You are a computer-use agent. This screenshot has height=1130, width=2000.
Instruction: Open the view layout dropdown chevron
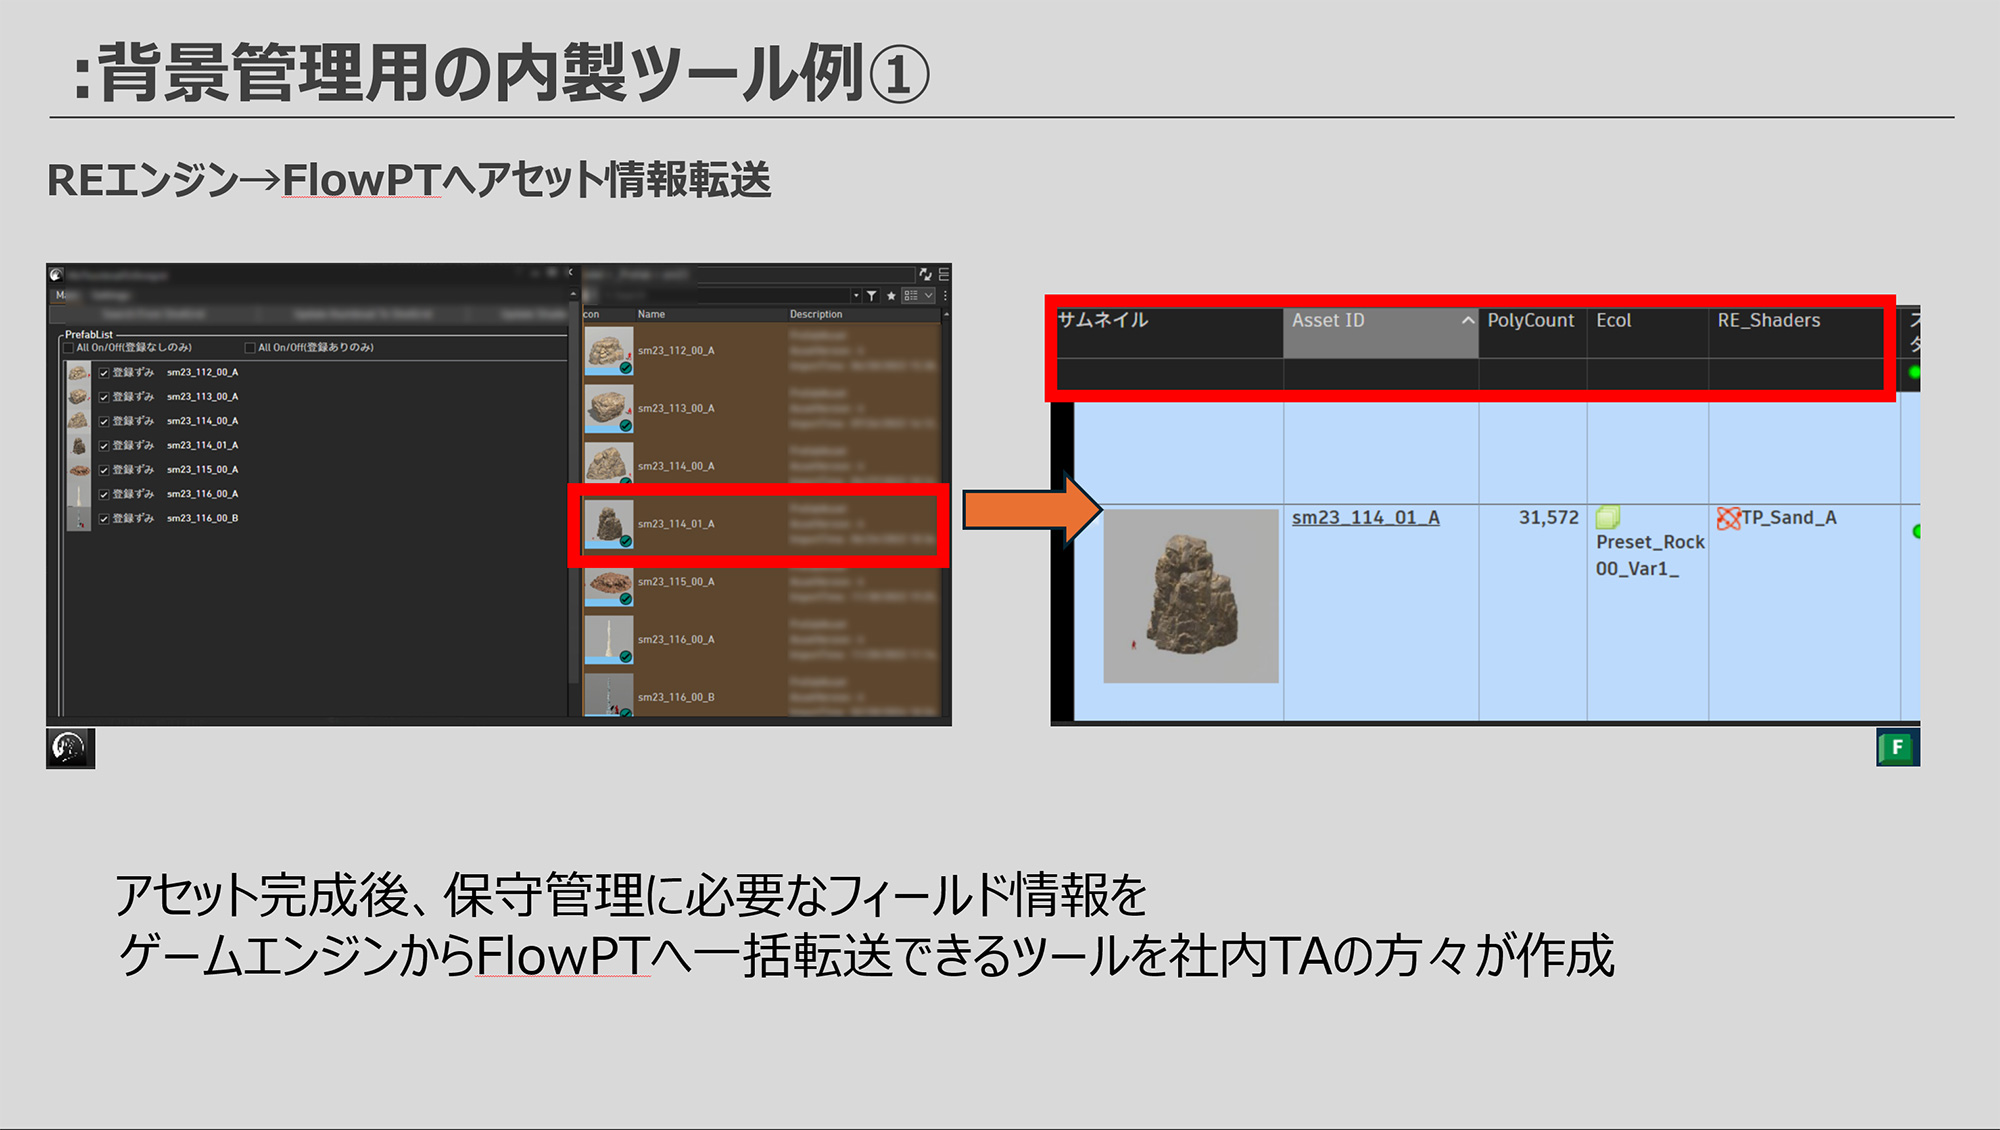click(x=928, y=296)
